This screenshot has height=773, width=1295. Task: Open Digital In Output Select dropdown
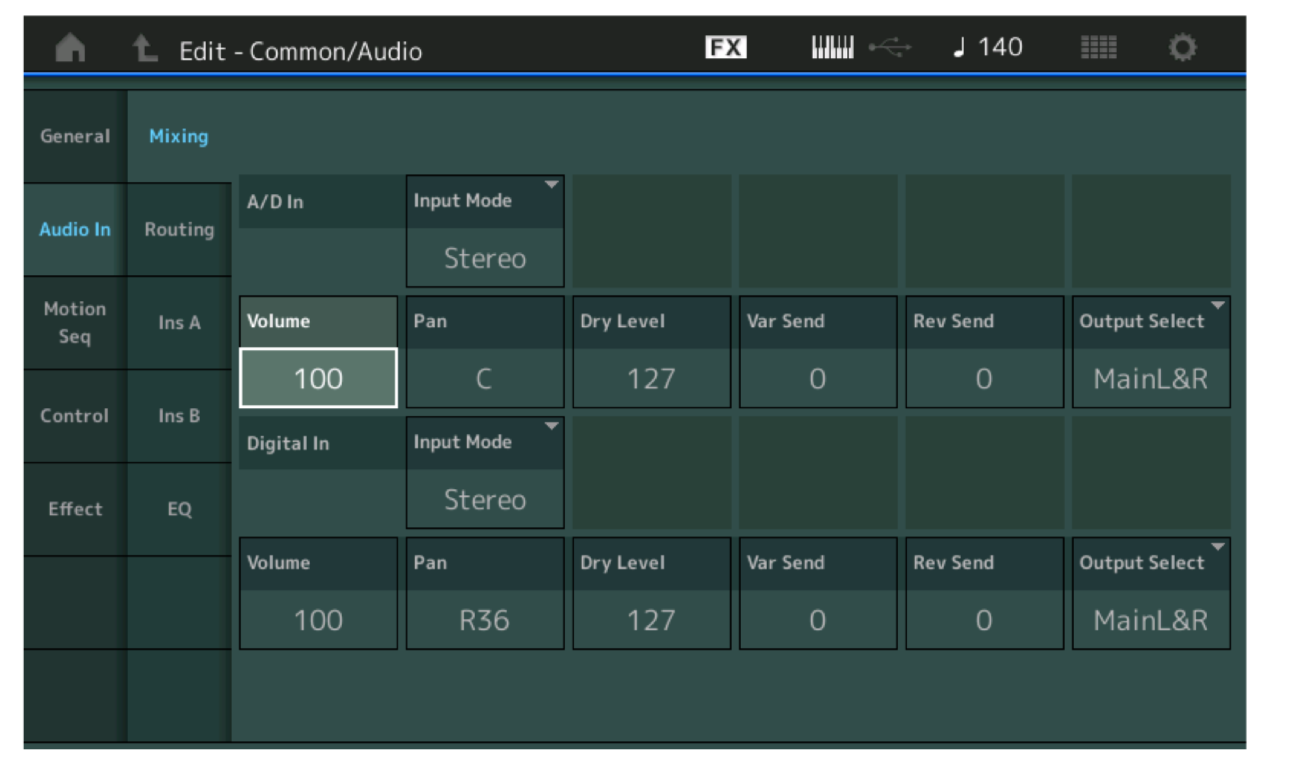(x=1151, y=594)
